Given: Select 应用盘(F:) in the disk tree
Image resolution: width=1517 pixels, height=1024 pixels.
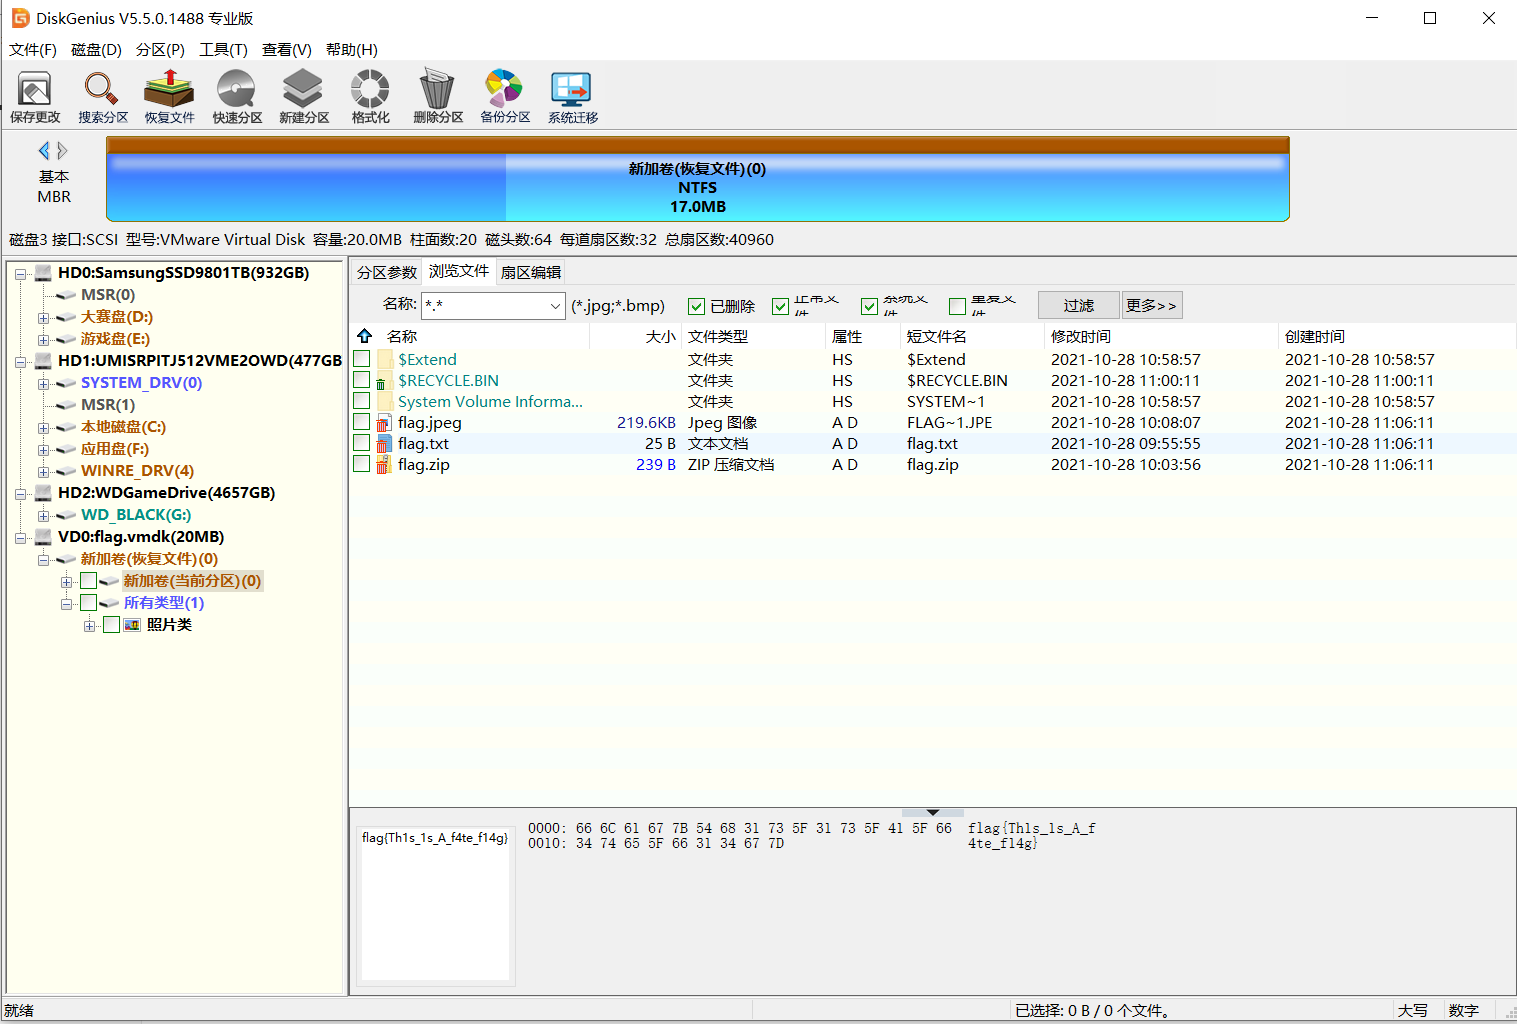Looking at the screenshot, I should pos(115,449).
